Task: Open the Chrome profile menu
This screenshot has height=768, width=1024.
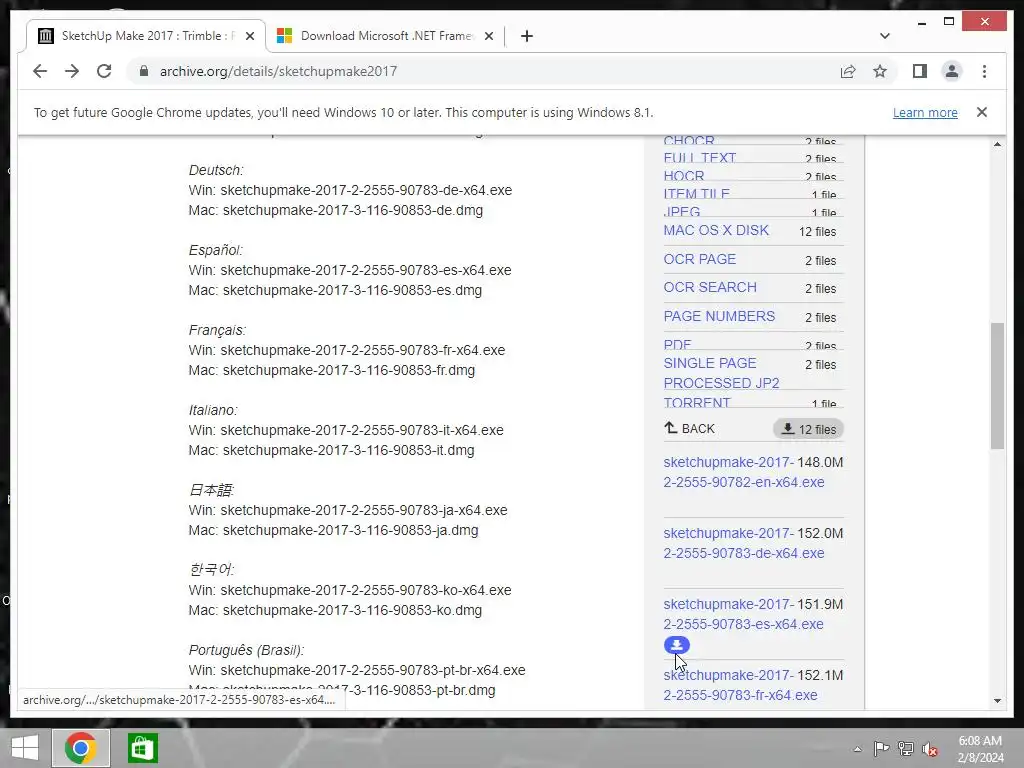Action: [x=952, y=71]
